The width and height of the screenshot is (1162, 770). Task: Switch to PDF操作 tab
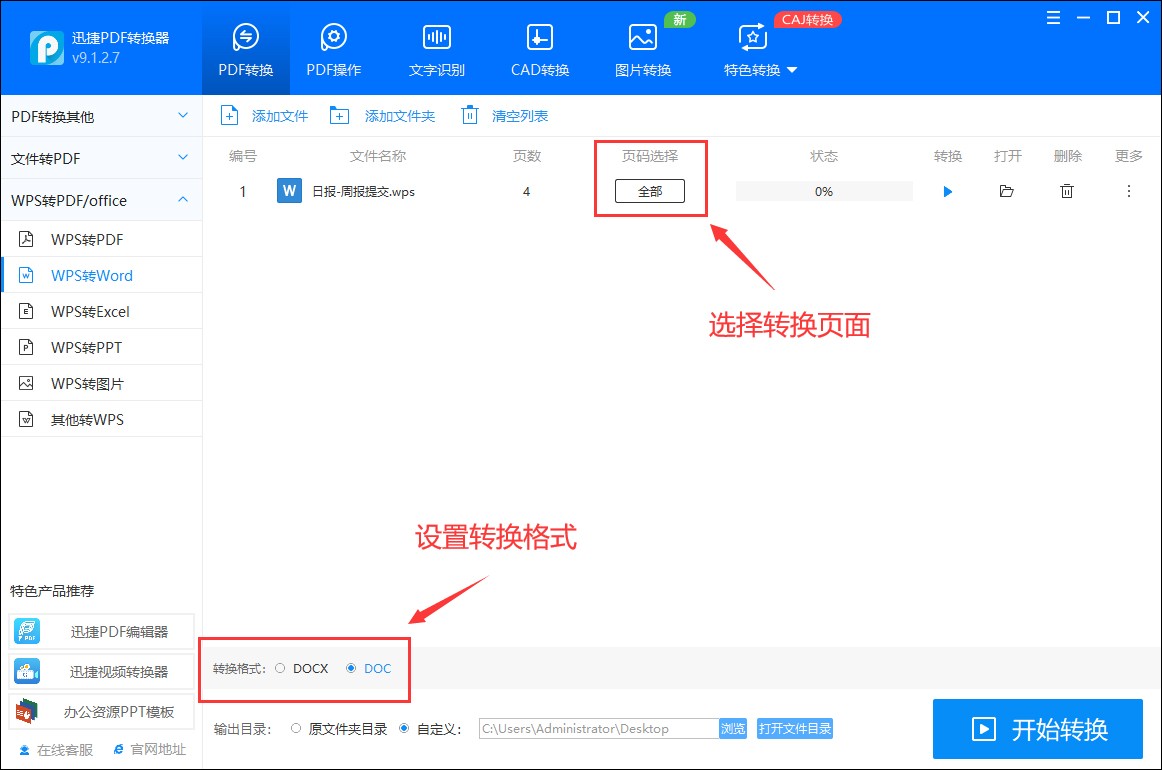tap(333, 49)
